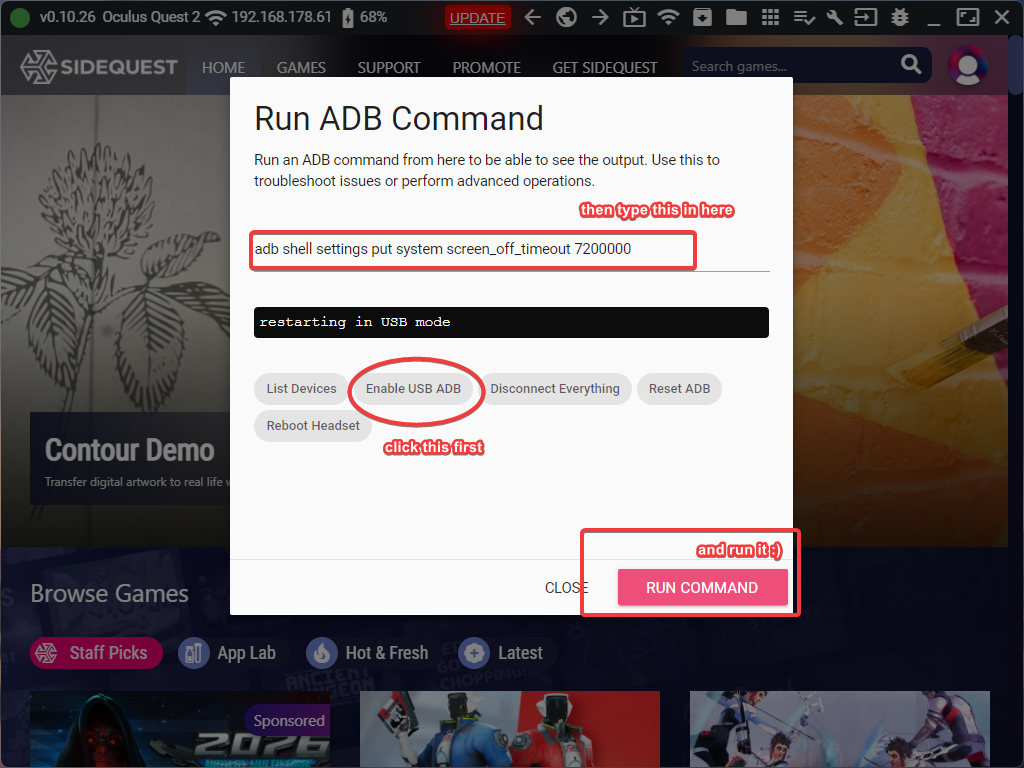Screen dimensions: 1024x768
Task: Open the bug debug icon
Action: pos(900,17)
